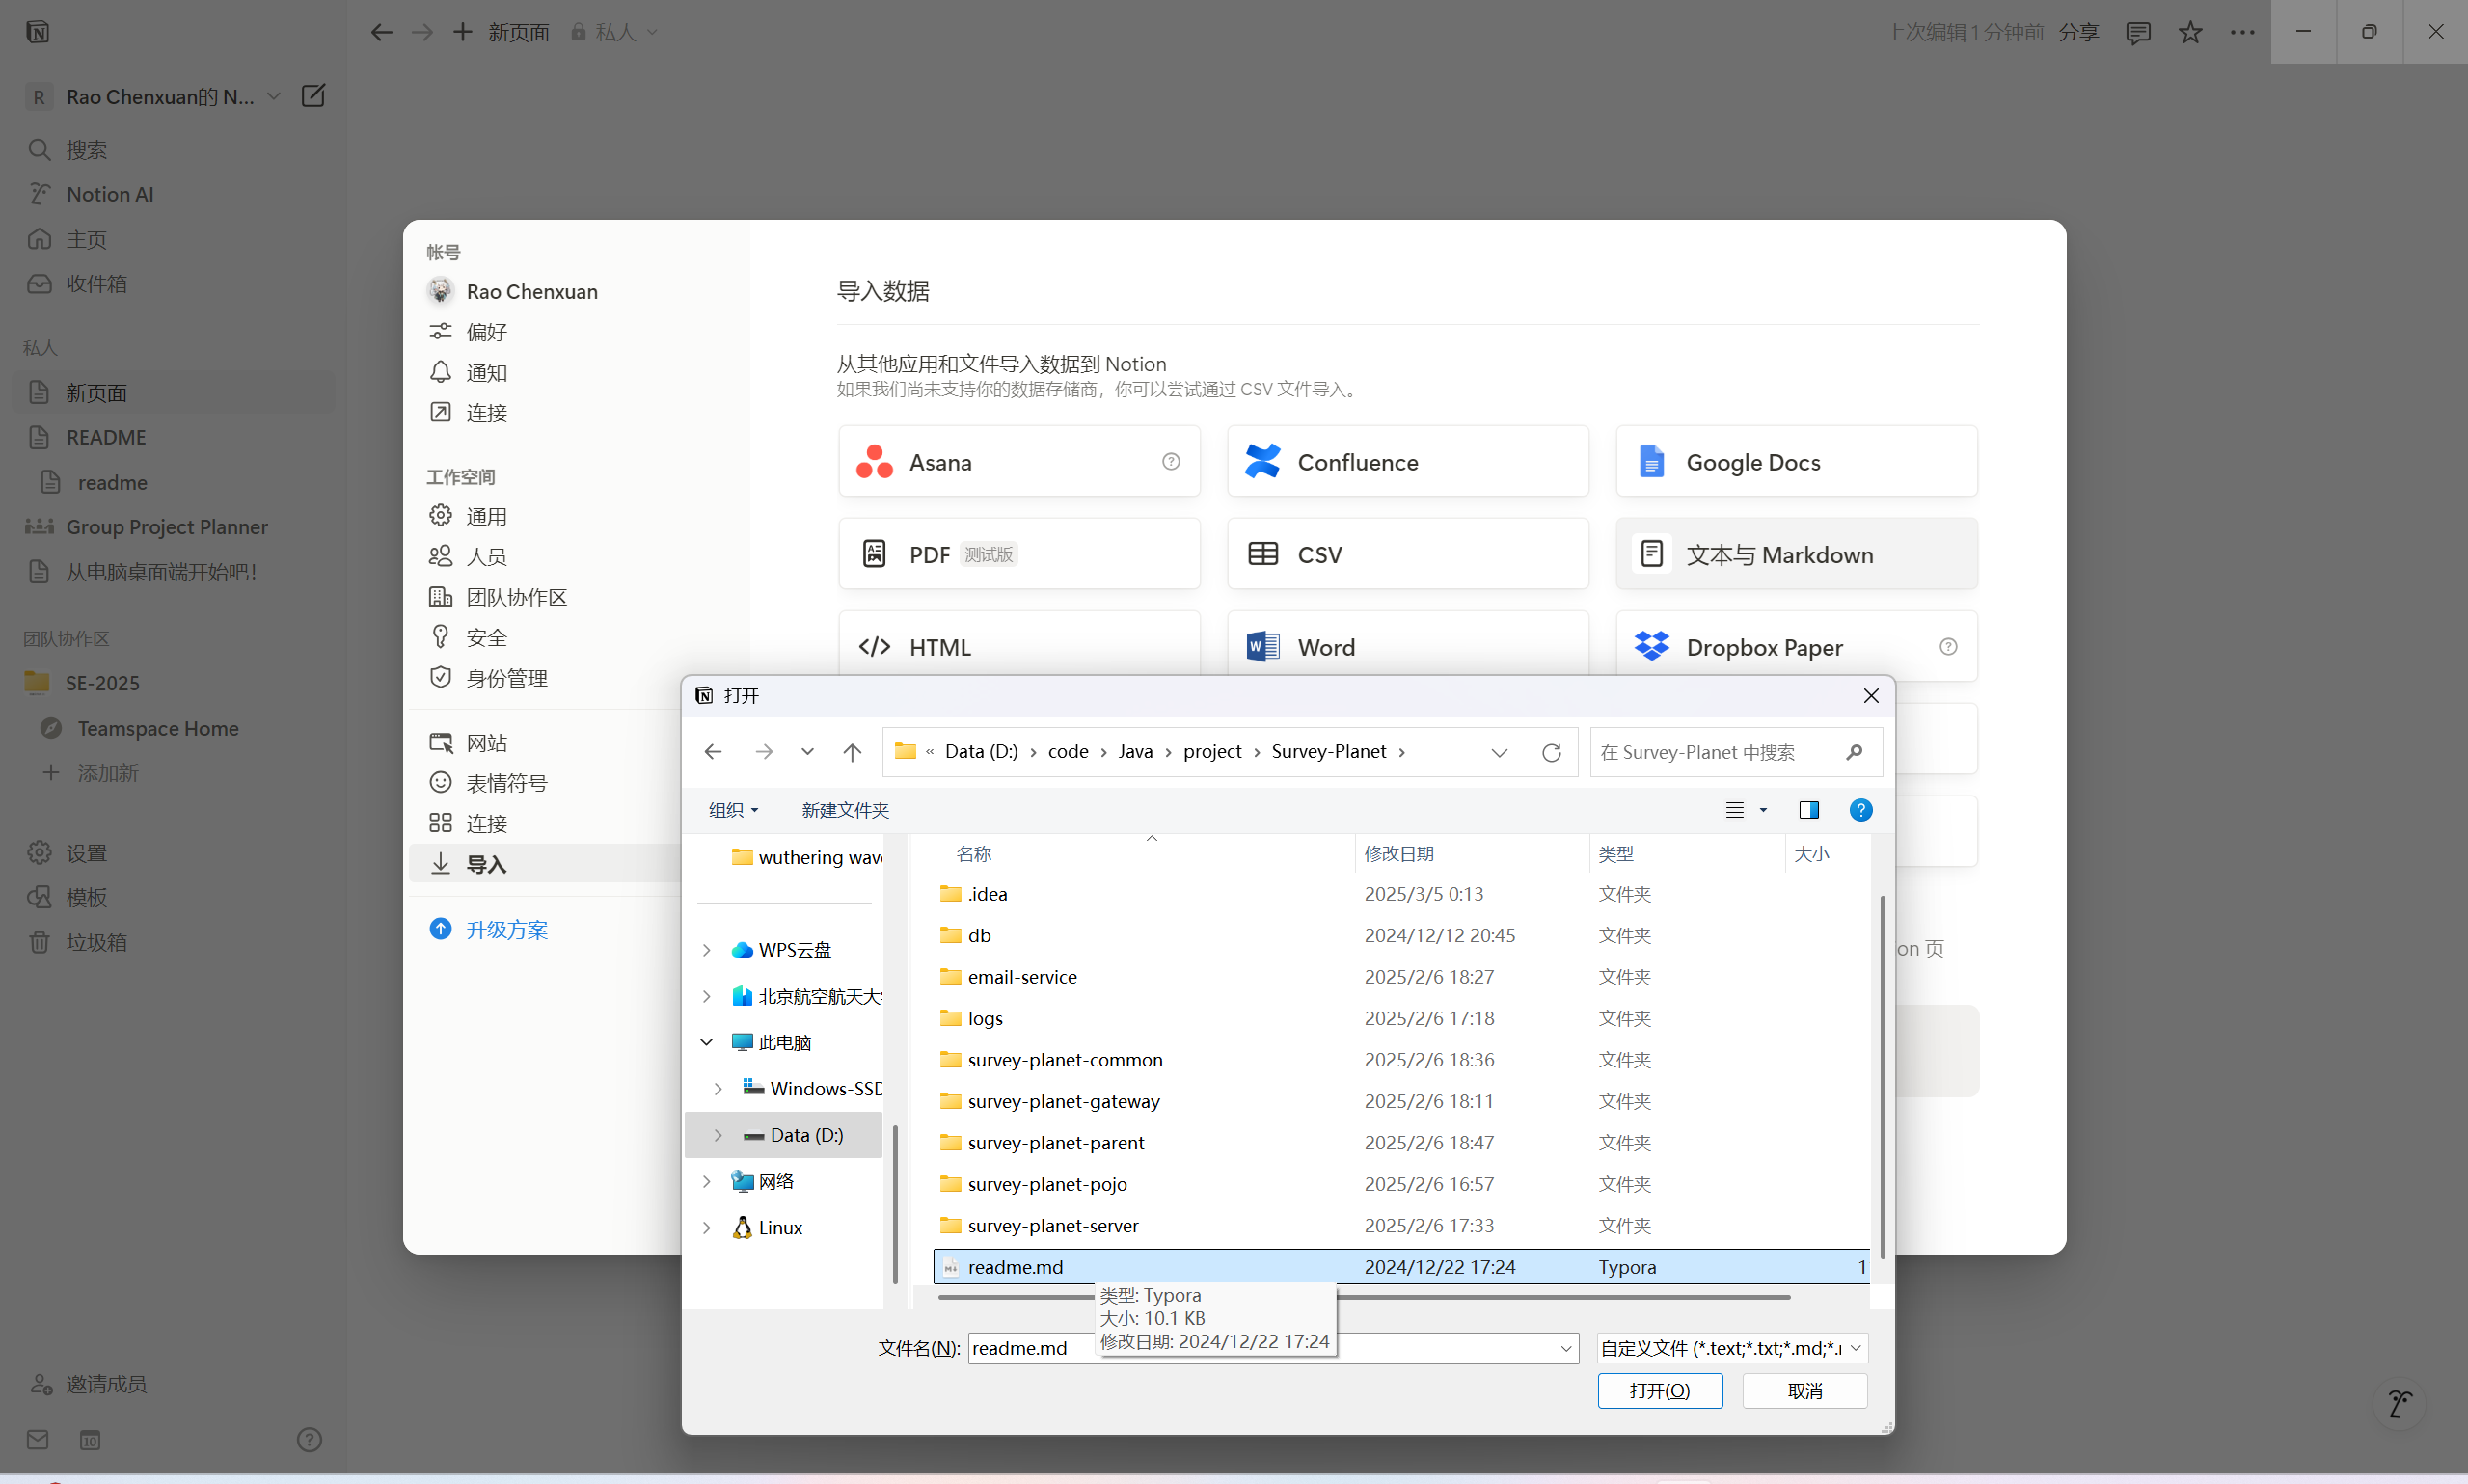Sort files by 修改日期 column header
Screen dimensions: 2468x1484
1399,854
